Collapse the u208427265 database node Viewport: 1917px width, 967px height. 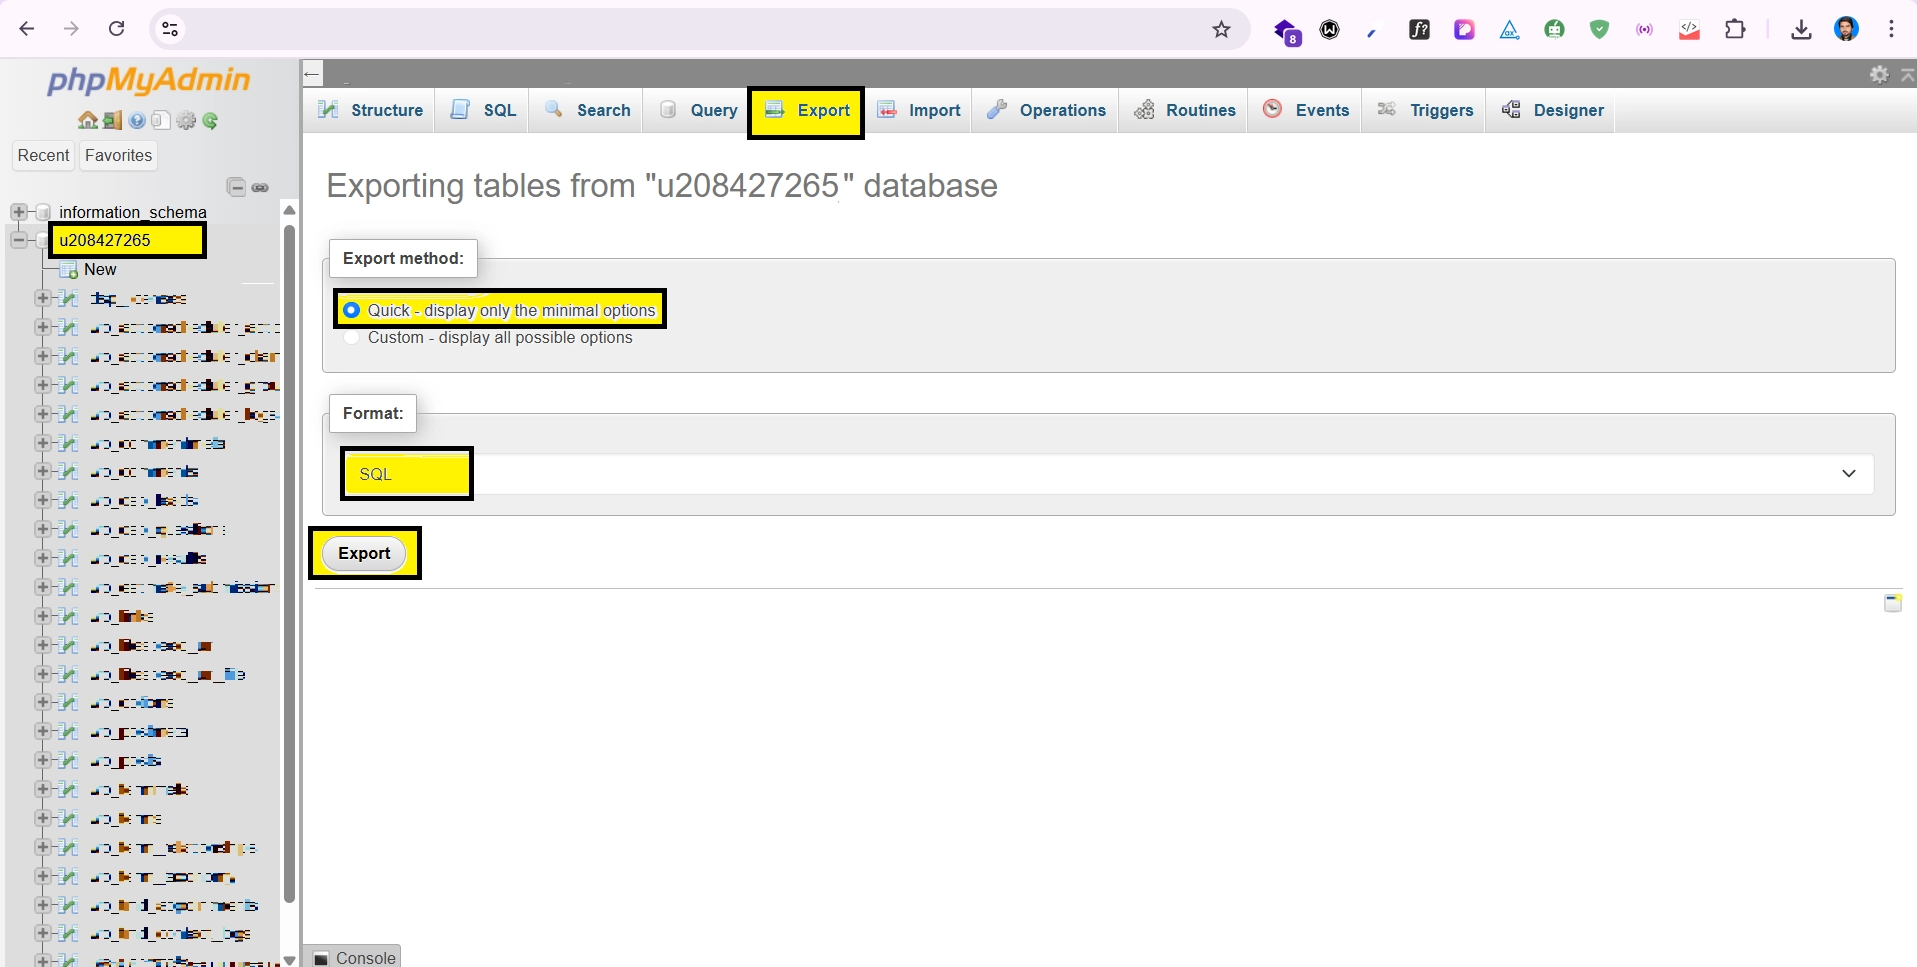coord(18,240)
